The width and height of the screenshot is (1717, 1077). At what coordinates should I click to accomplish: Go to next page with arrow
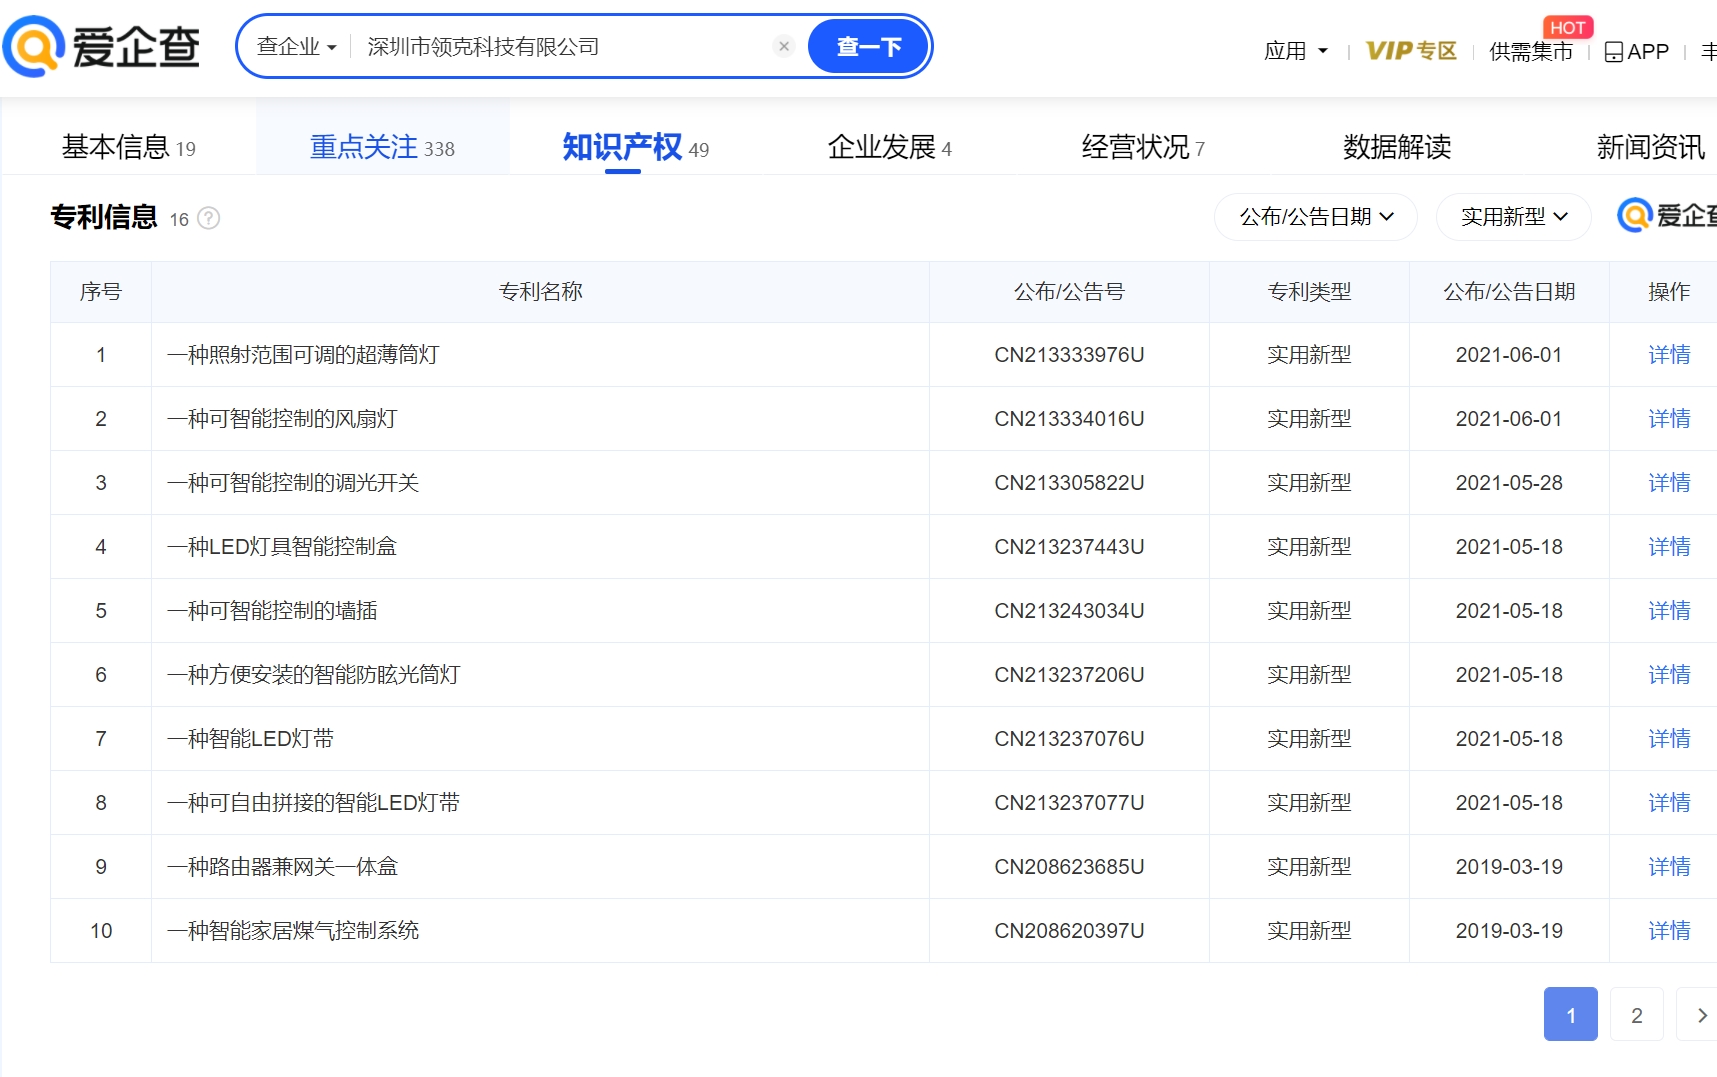click(x=1701, y=1015)
